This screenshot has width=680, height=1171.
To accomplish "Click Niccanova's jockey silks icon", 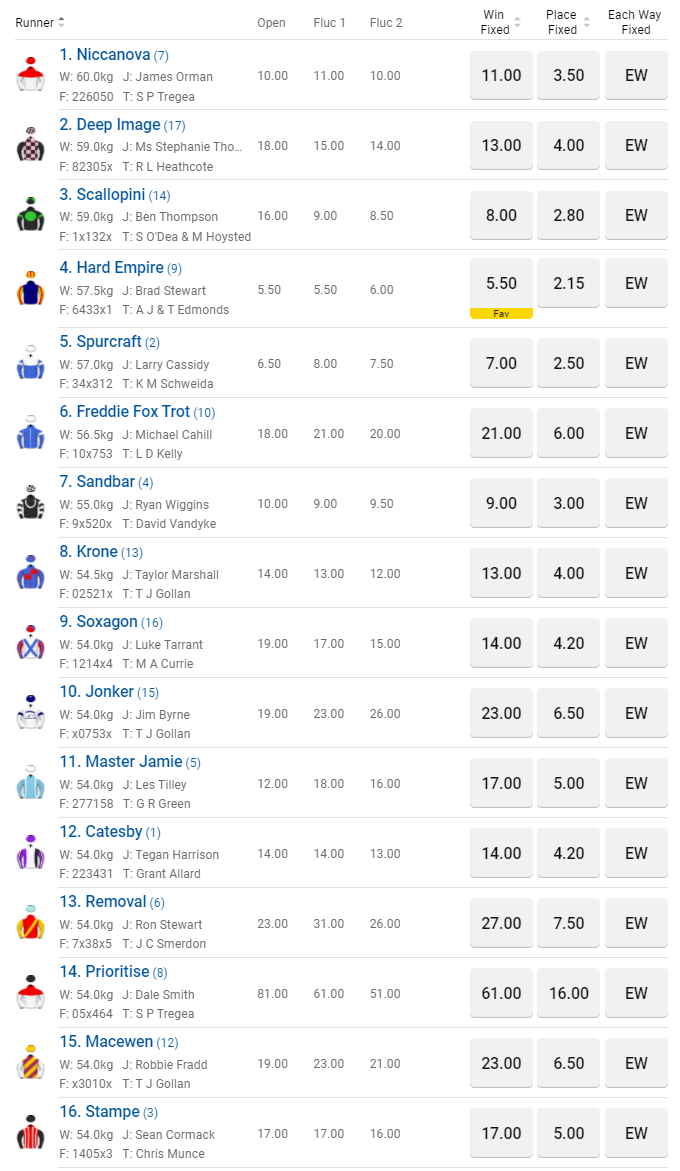I will 31,76.
